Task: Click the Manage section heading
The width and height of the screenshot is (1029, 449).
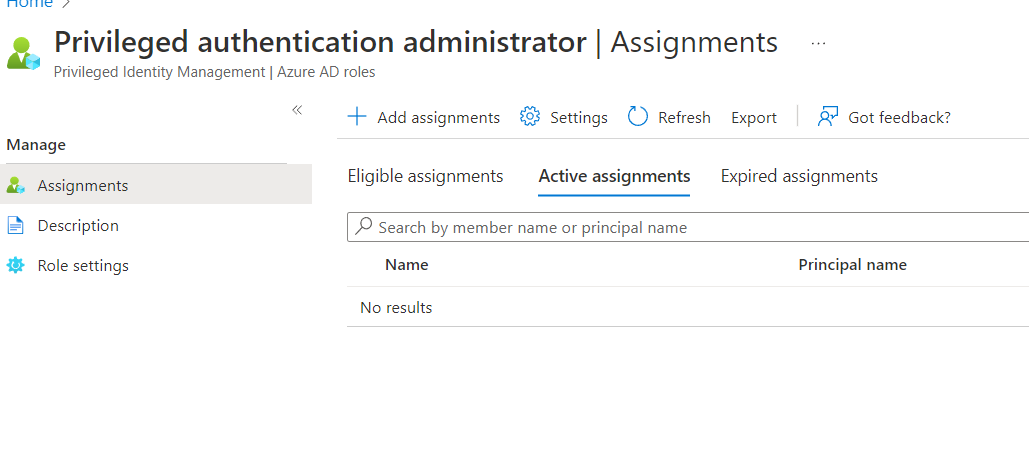Action: (x=36, y=144)
